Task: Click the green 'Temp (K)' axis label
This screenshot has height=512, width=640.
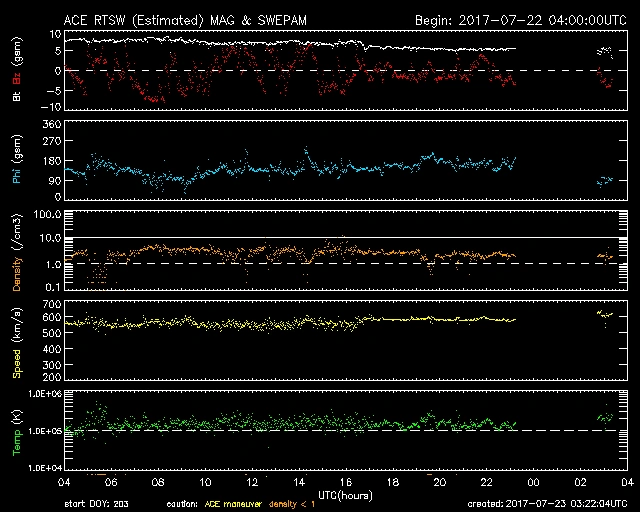Action: (16, 430)
